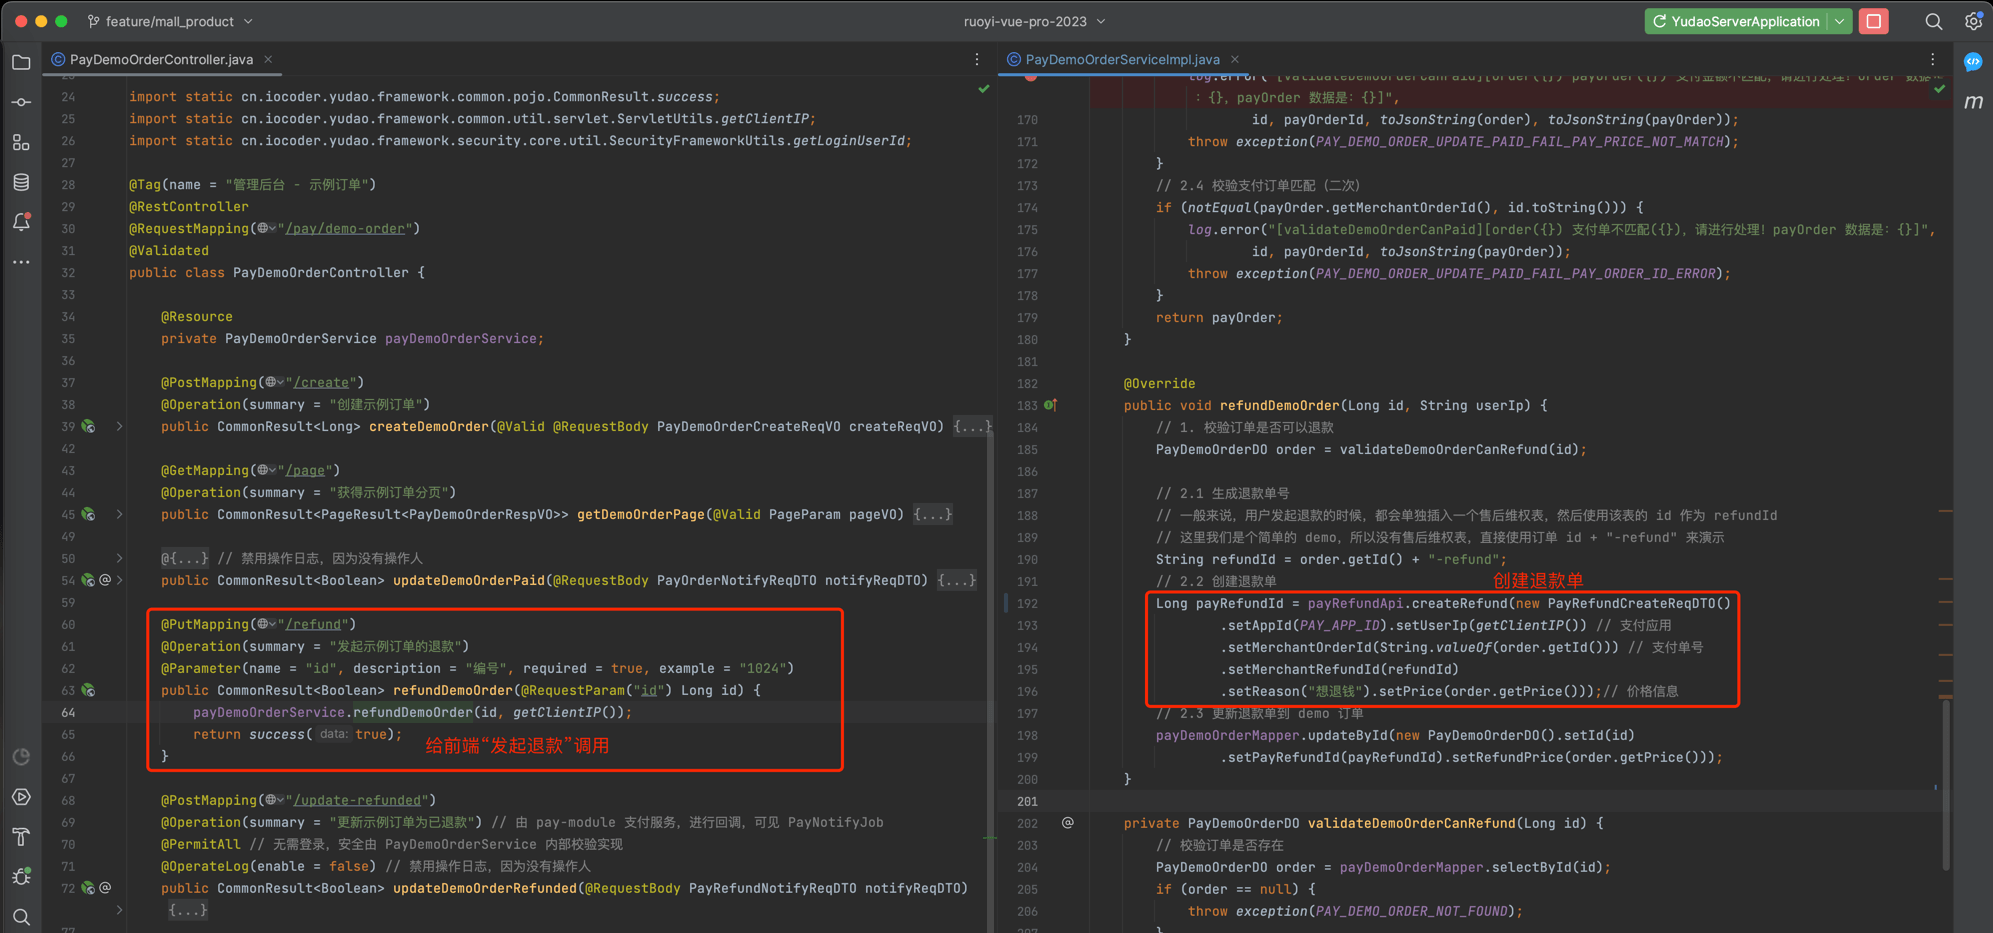Viewport: 1993px width, 933px height.
Task: Open the Debug bug tool window
Action: point(21,877)
